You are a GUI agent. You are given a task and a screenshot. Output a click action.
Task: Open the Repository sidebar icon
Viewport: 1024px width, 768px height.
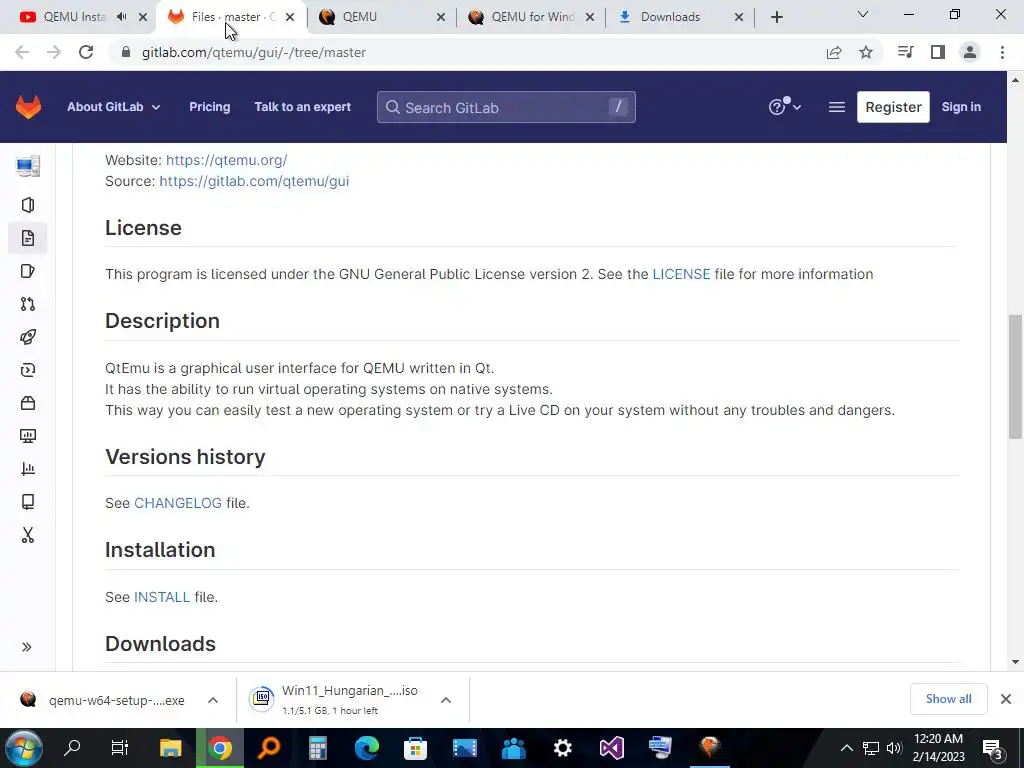pos(27,238)
